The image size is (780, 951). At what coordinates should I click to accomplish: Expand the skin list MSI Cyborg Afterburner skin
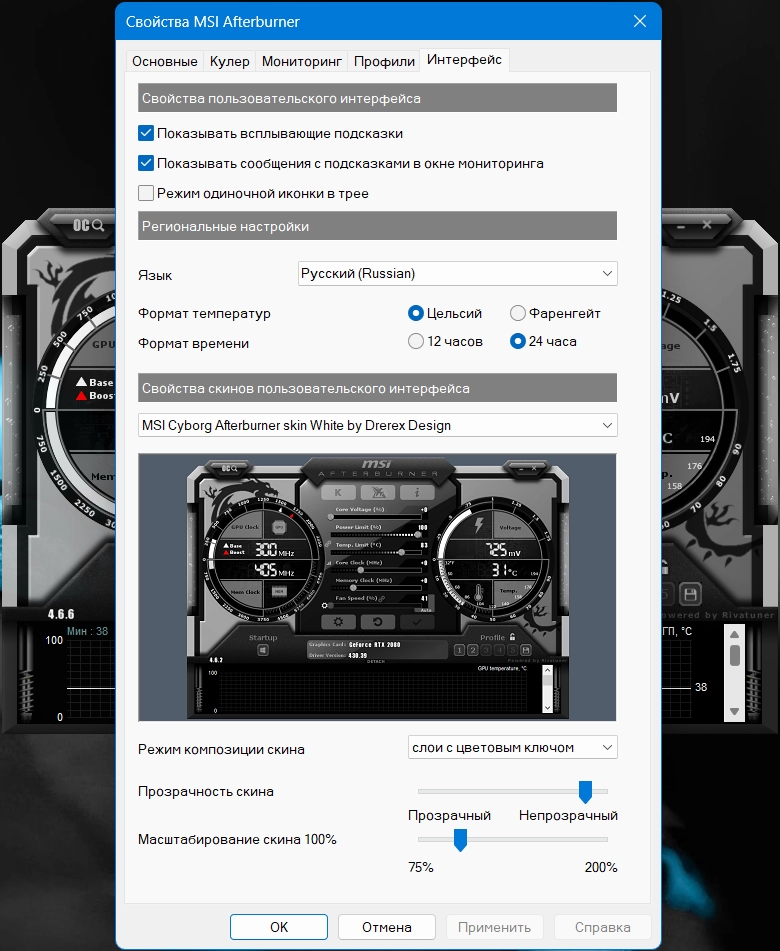pyautogui.click(x=377, y=425)
